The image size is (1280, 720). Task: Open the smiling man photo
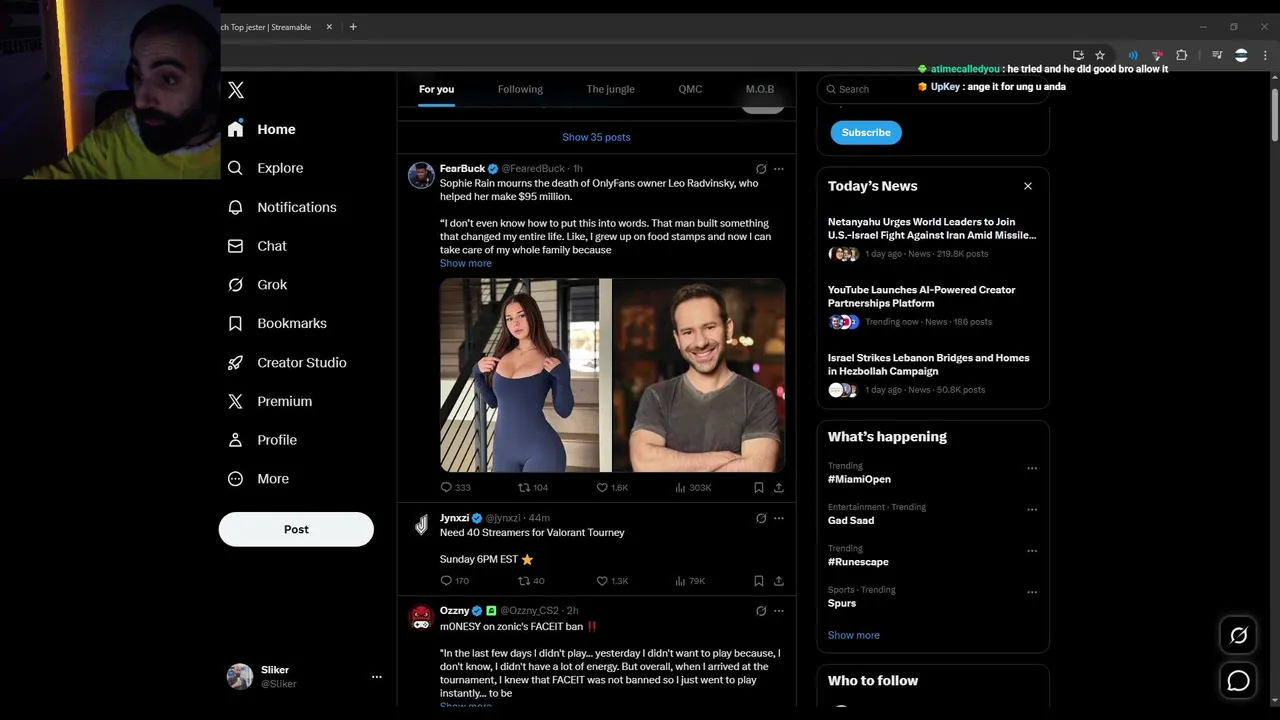(699, 375)
